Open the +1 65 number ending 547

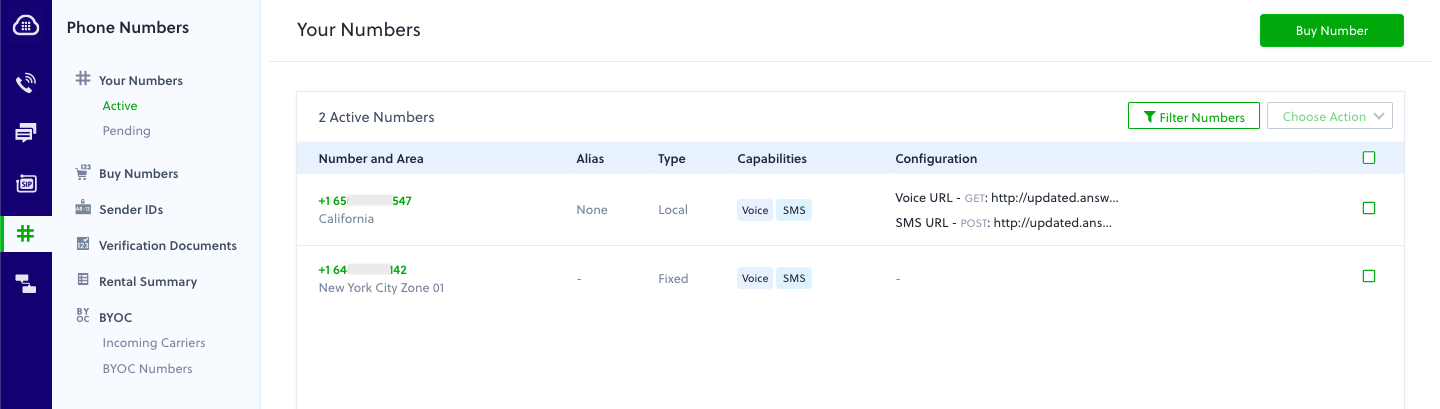(365, 201)
